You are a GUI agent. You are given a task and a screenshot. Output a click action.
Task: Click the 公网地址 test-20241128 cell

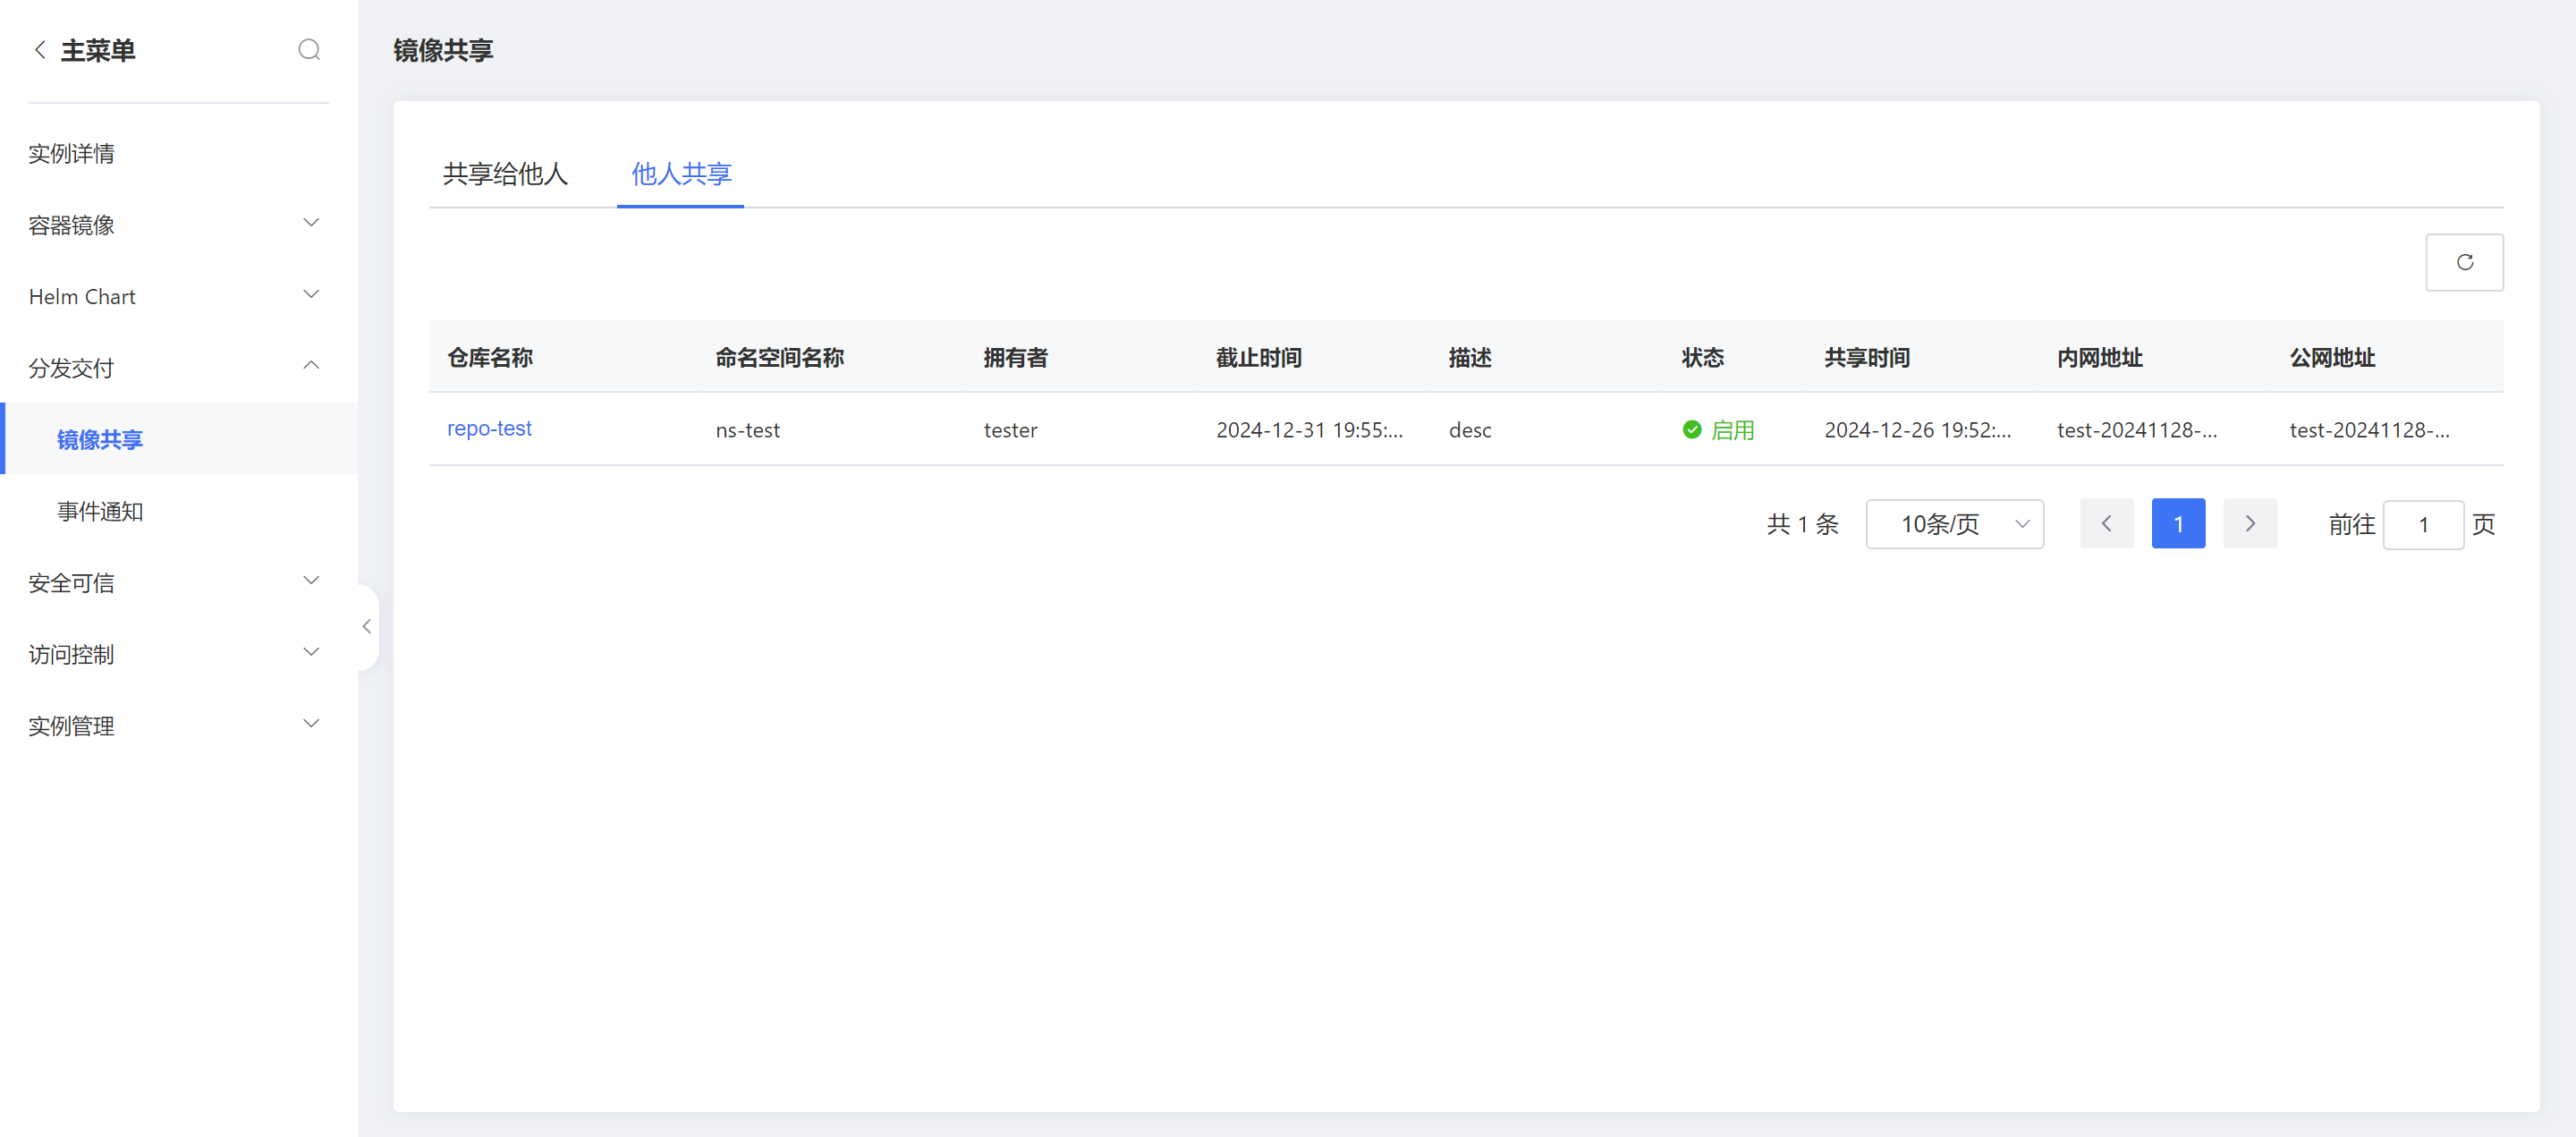pyautogui.click(x=2369, y=430)
